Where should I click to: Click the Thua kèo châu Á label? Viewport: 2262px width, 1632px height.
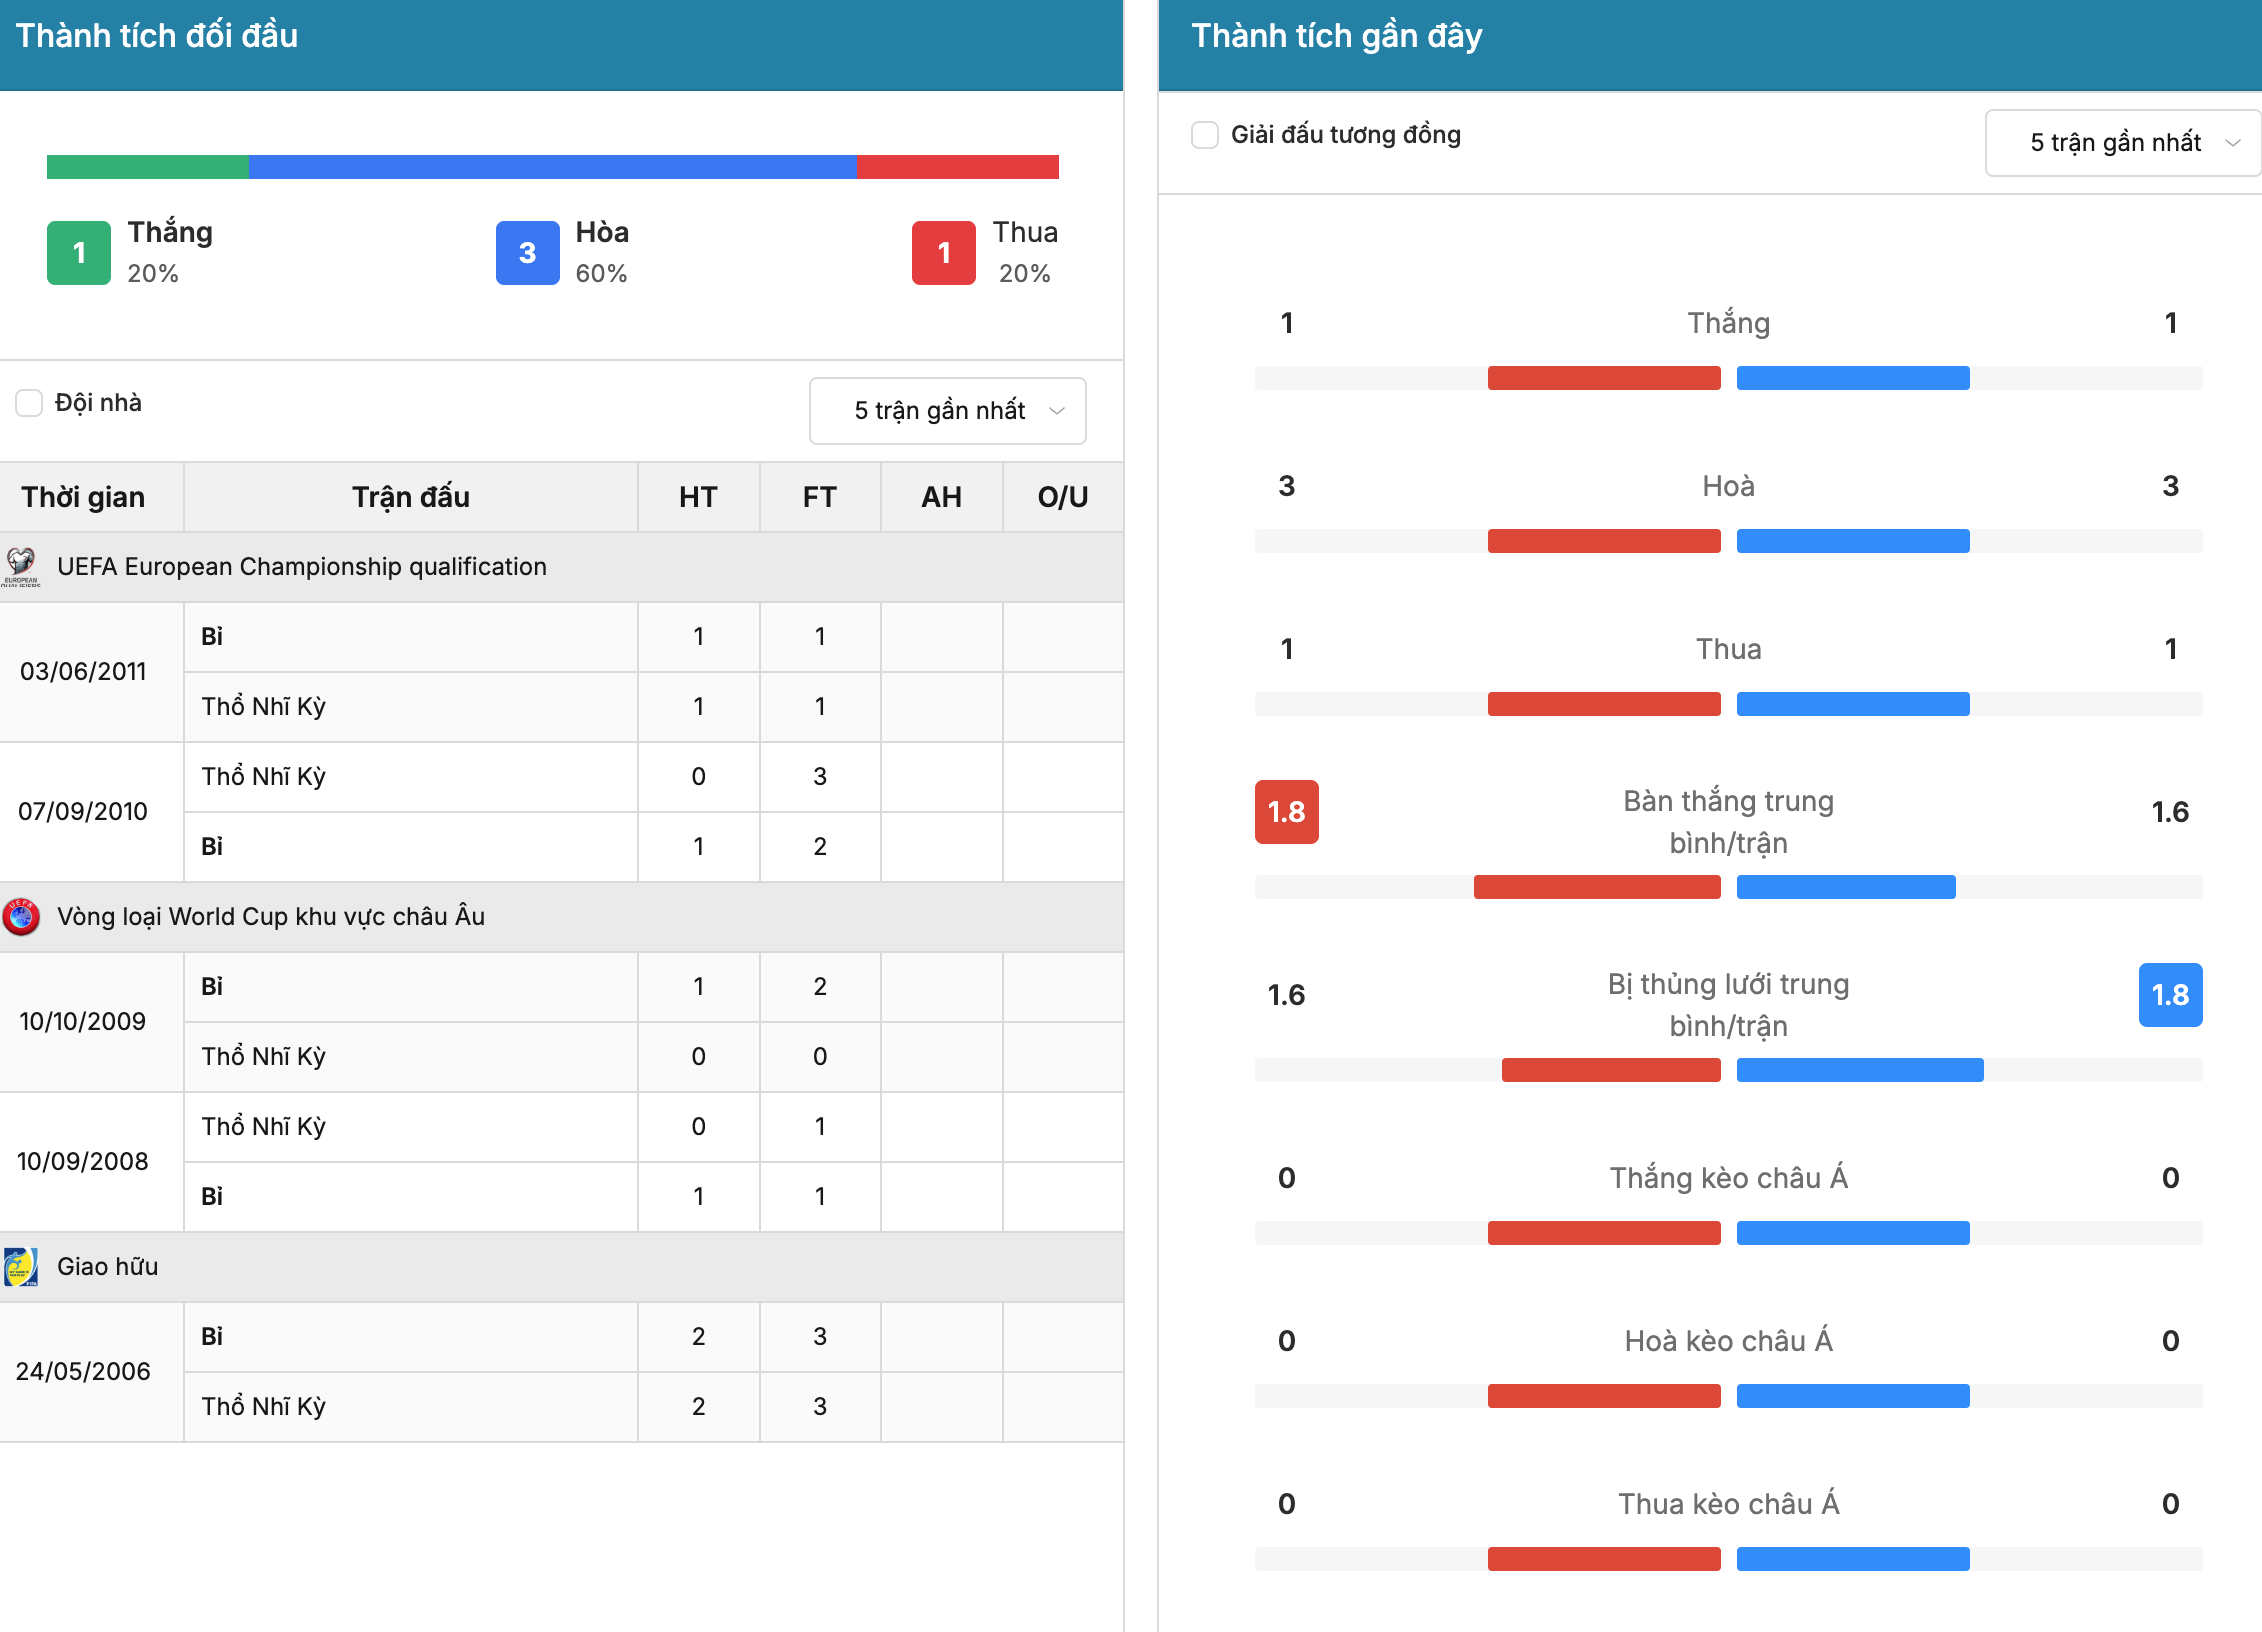1729,1504
